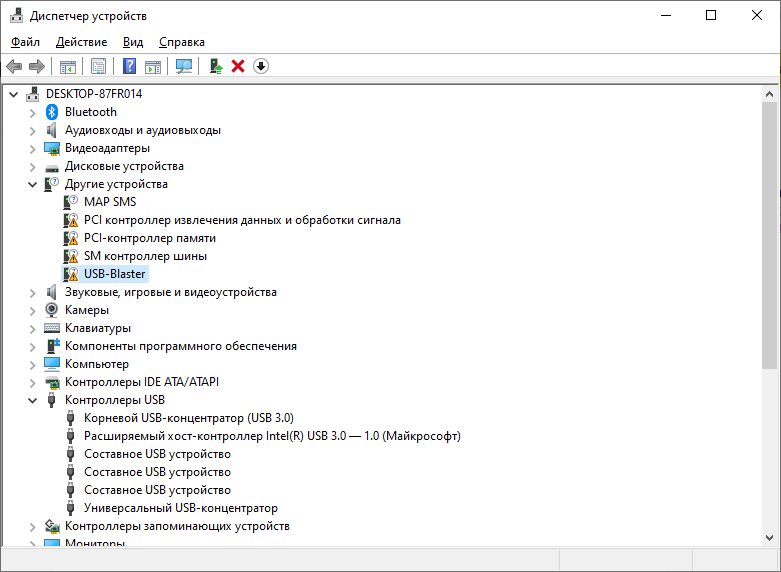Viewport: 781px width, 572px height.
Task: Click the display adapter icon by Видеоадаптеры
Action: pos(52,148)
